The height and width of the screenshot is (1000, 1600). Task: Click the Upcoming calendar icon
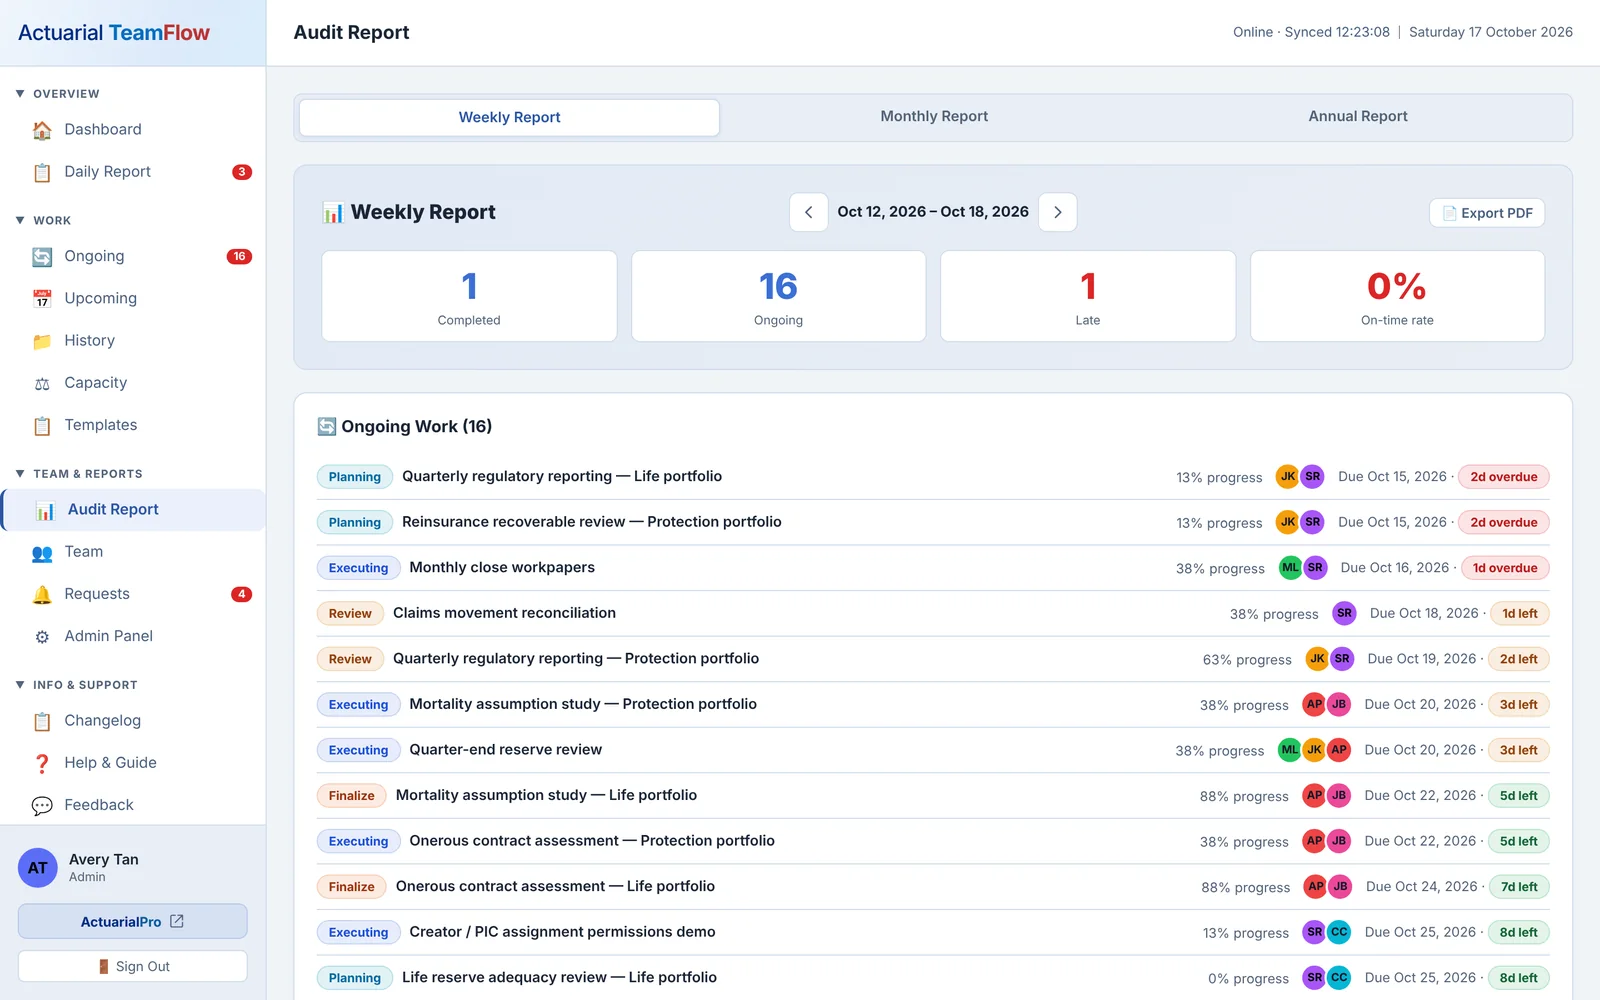click(x=42, y=299)
